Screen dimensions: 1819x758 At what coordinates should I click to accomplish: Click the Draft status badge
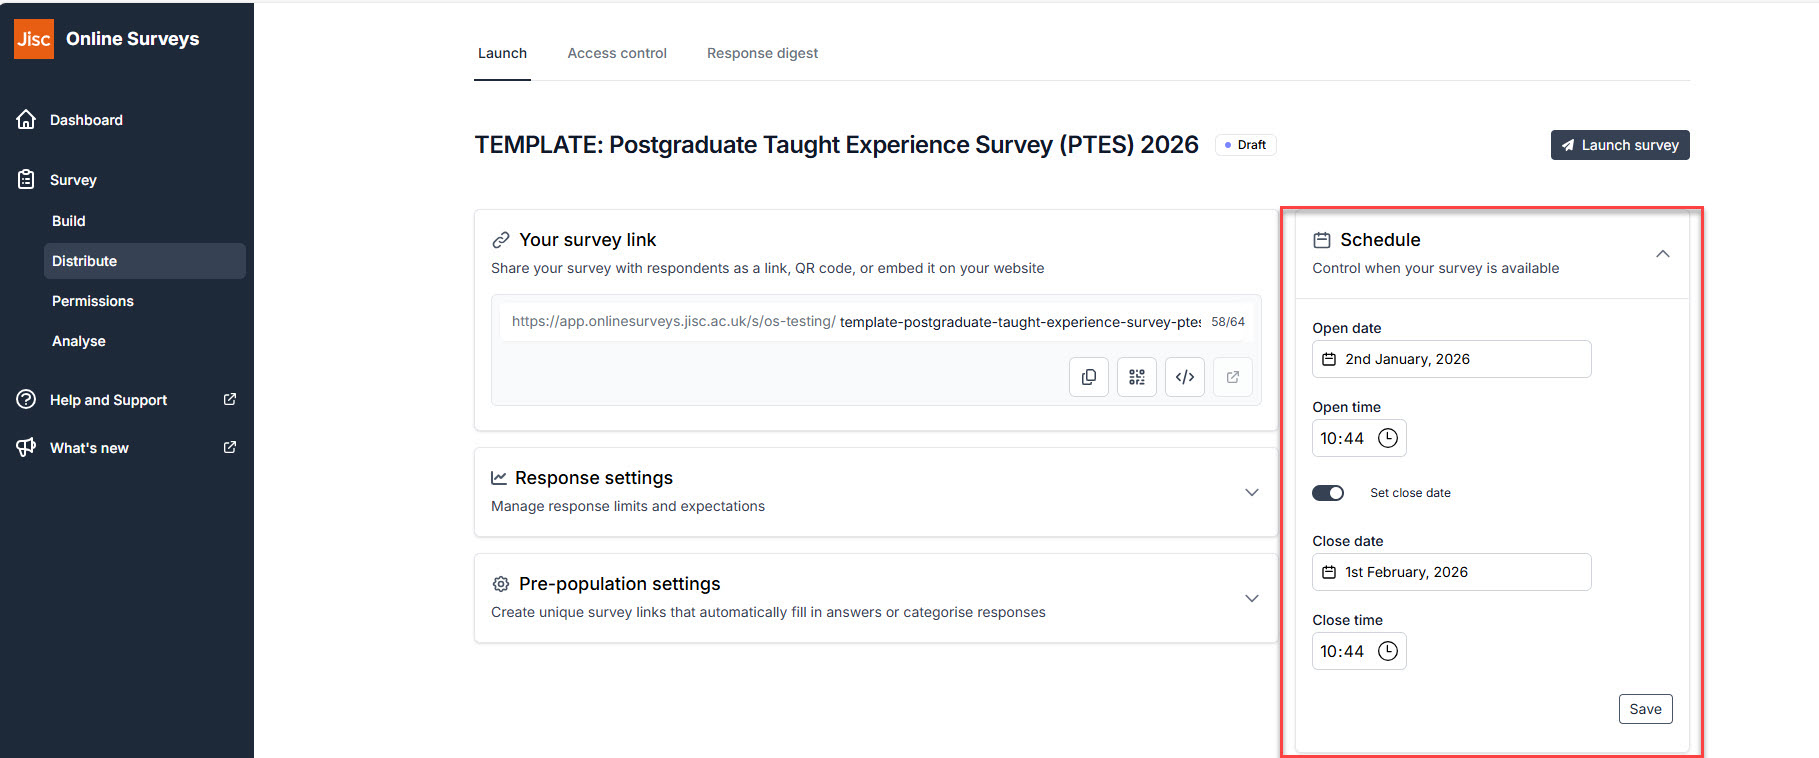click(1245, 145)
